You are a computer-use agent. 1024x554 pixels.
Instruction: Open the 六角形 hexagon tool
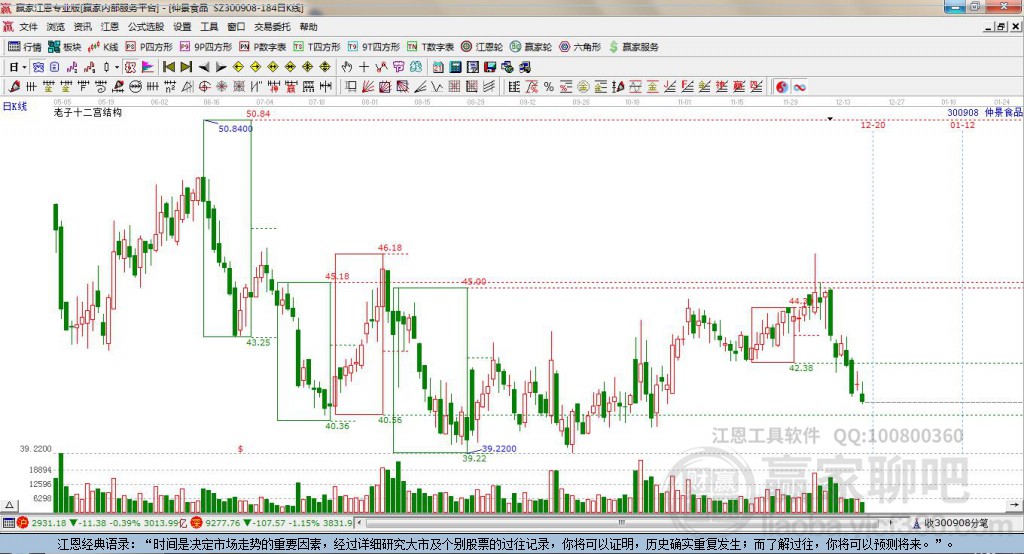coord(580,47)
